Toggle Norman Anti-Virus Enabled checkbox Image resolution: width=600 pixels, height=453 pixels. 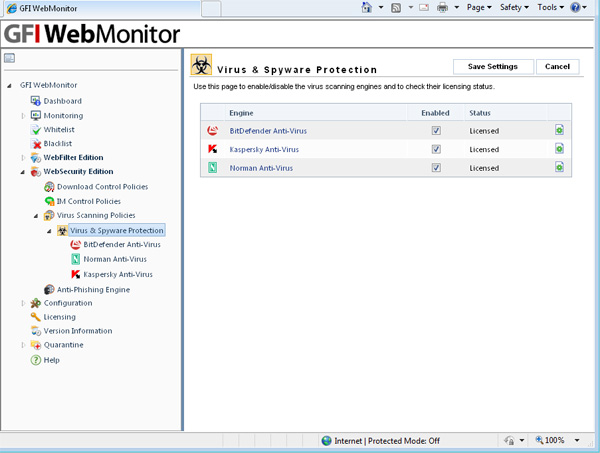click(436, 167)
